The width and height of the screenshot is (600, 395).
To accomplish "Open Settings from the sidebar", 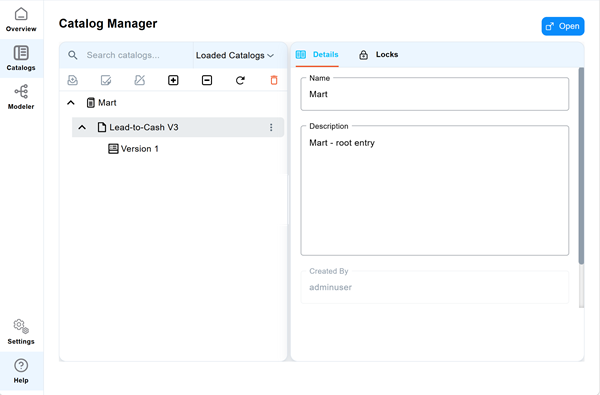I will pyautogui.click(x=21, y=332).
